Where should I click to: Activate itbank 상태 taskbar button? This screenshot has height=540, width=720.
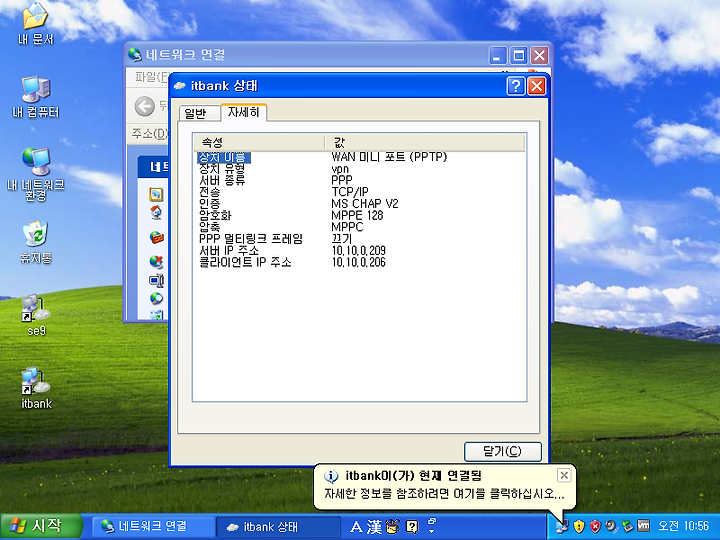click(278, 526)
